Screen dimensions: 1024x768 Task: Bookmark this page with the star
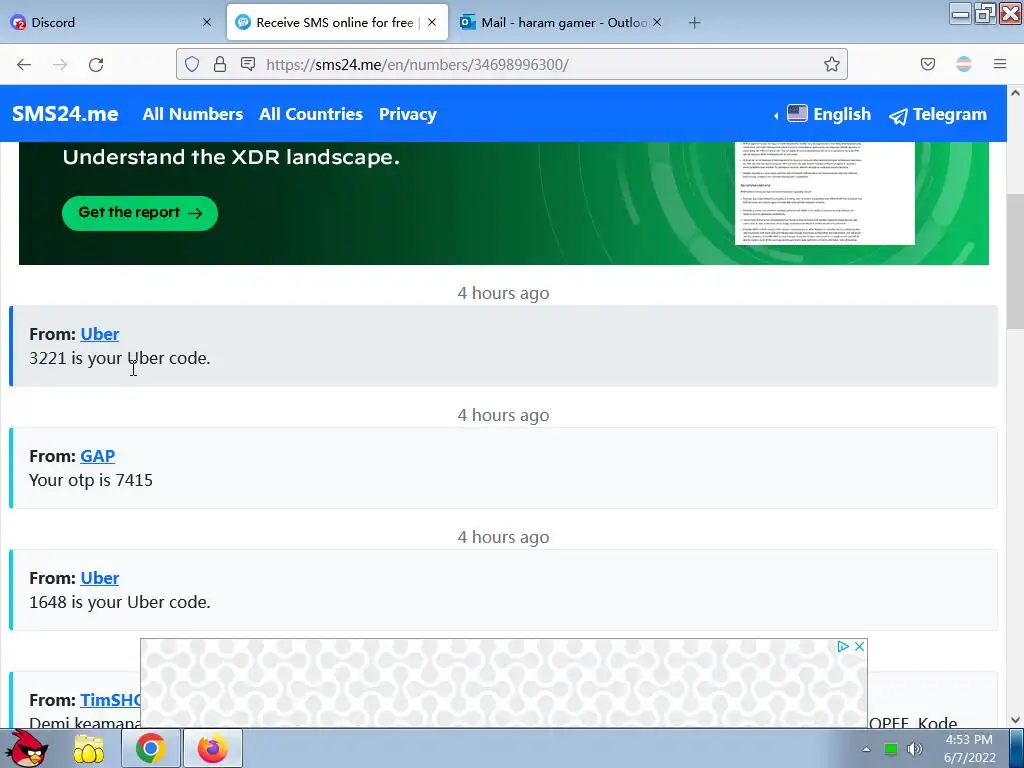click(831, 64)
